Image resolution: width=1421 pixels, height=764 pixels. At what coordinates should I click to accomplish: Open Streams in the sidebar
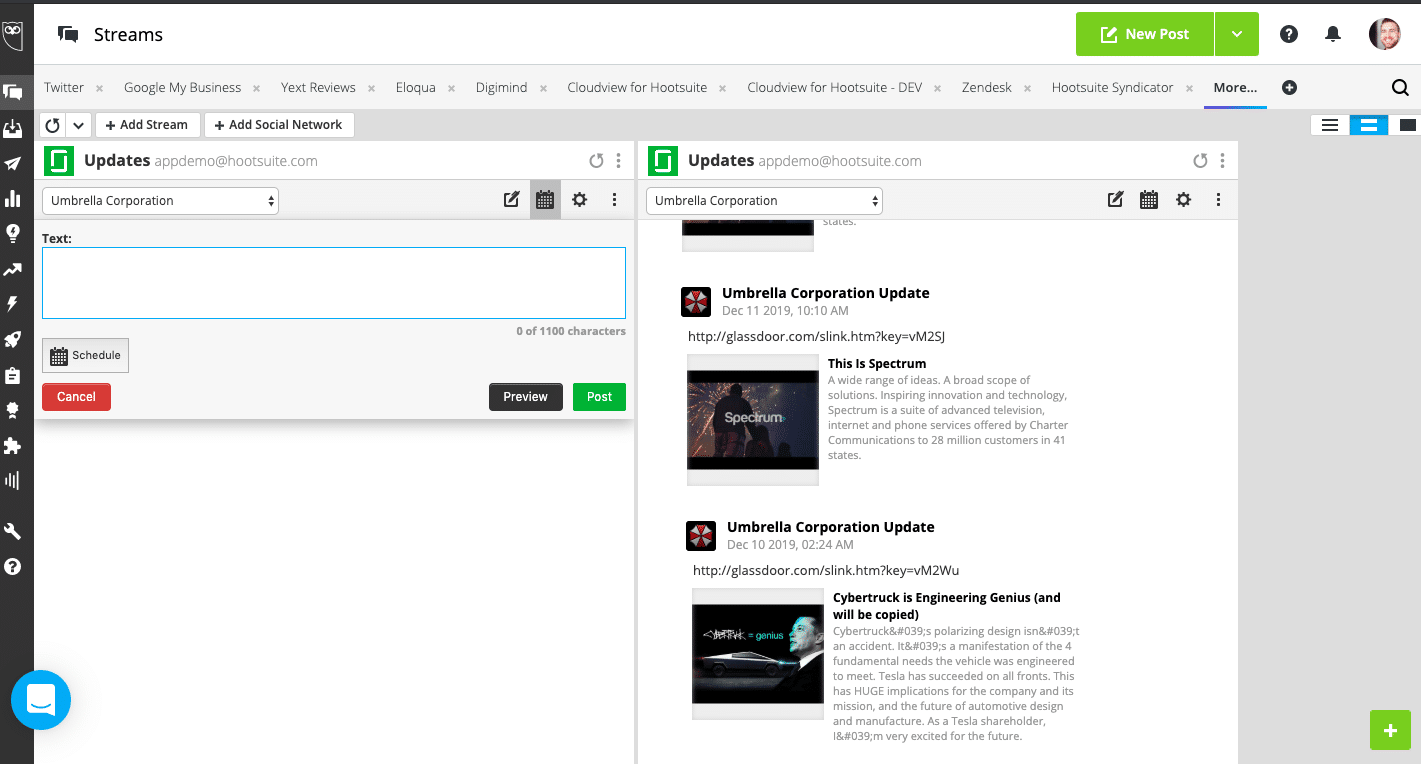point(13,92)
